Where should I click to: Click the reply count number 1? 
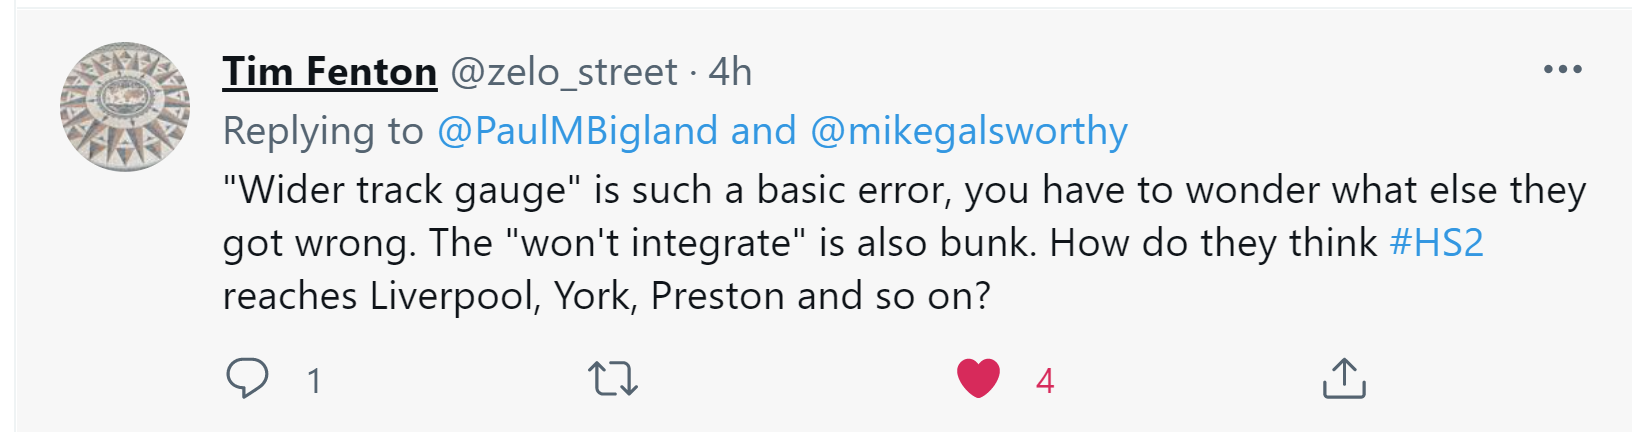click(314, 381)
